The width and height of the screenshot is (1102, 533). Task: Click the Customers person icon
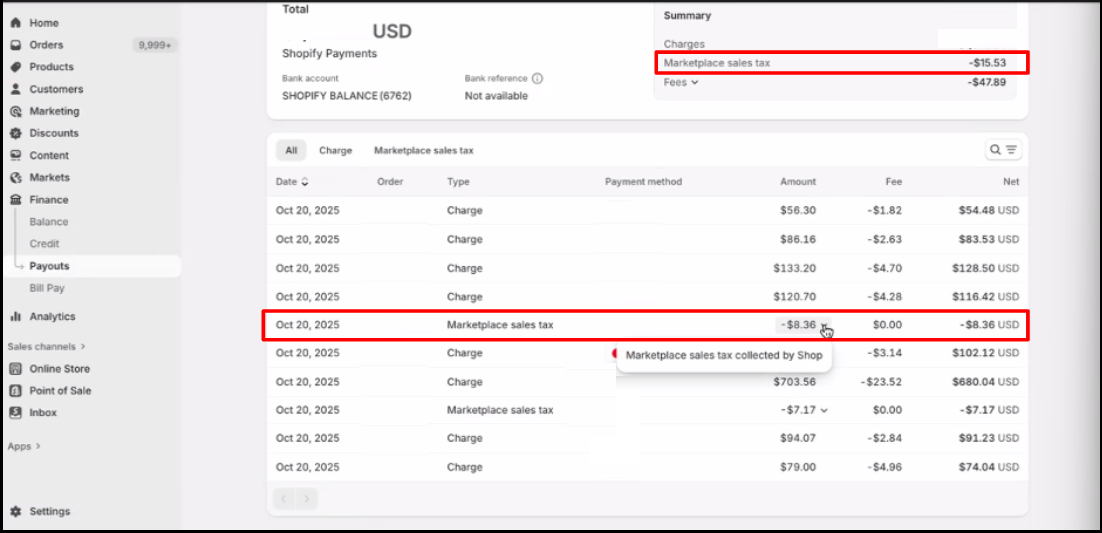pos(16,89)
